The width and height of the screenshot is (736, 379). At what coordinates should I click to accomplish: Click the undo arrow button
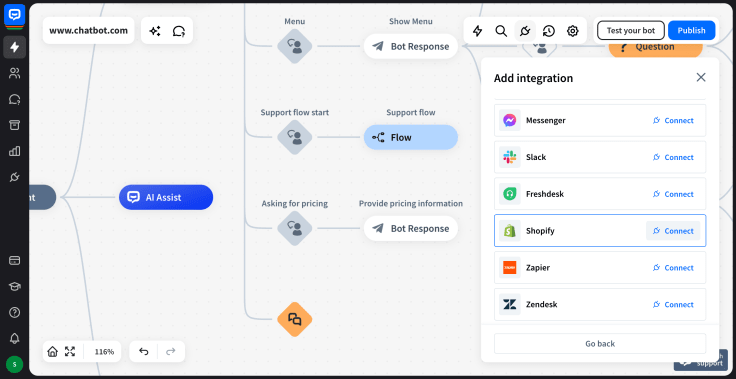point(144,351)
